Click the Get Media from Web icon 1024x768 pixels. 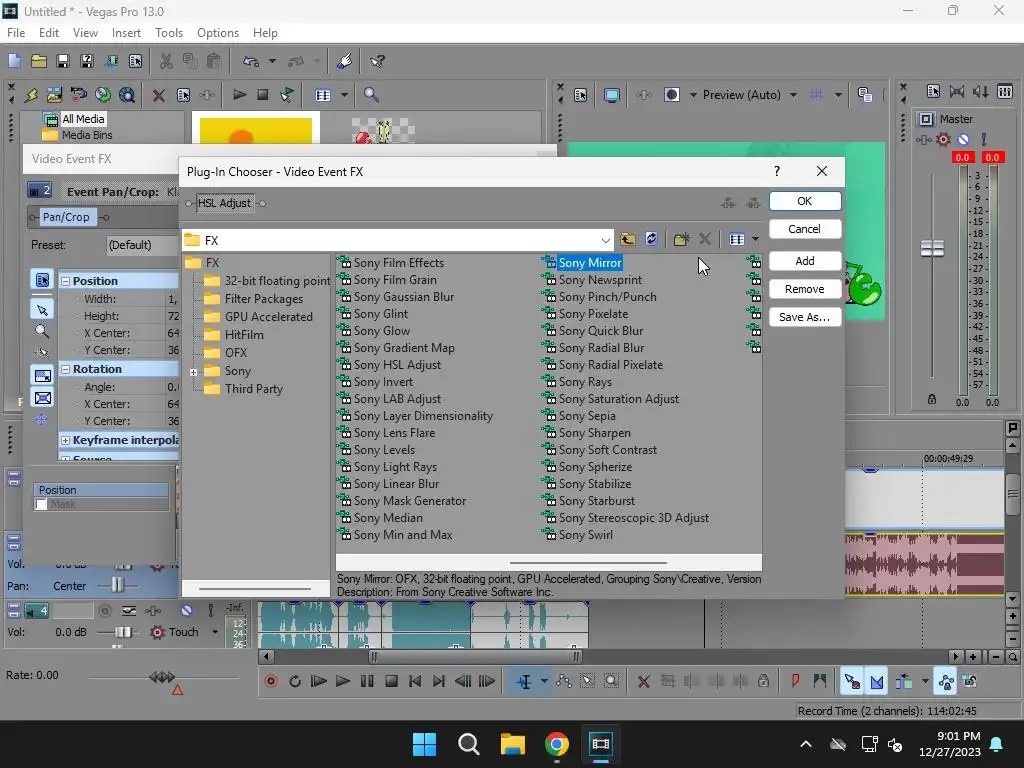coord(127,95)
